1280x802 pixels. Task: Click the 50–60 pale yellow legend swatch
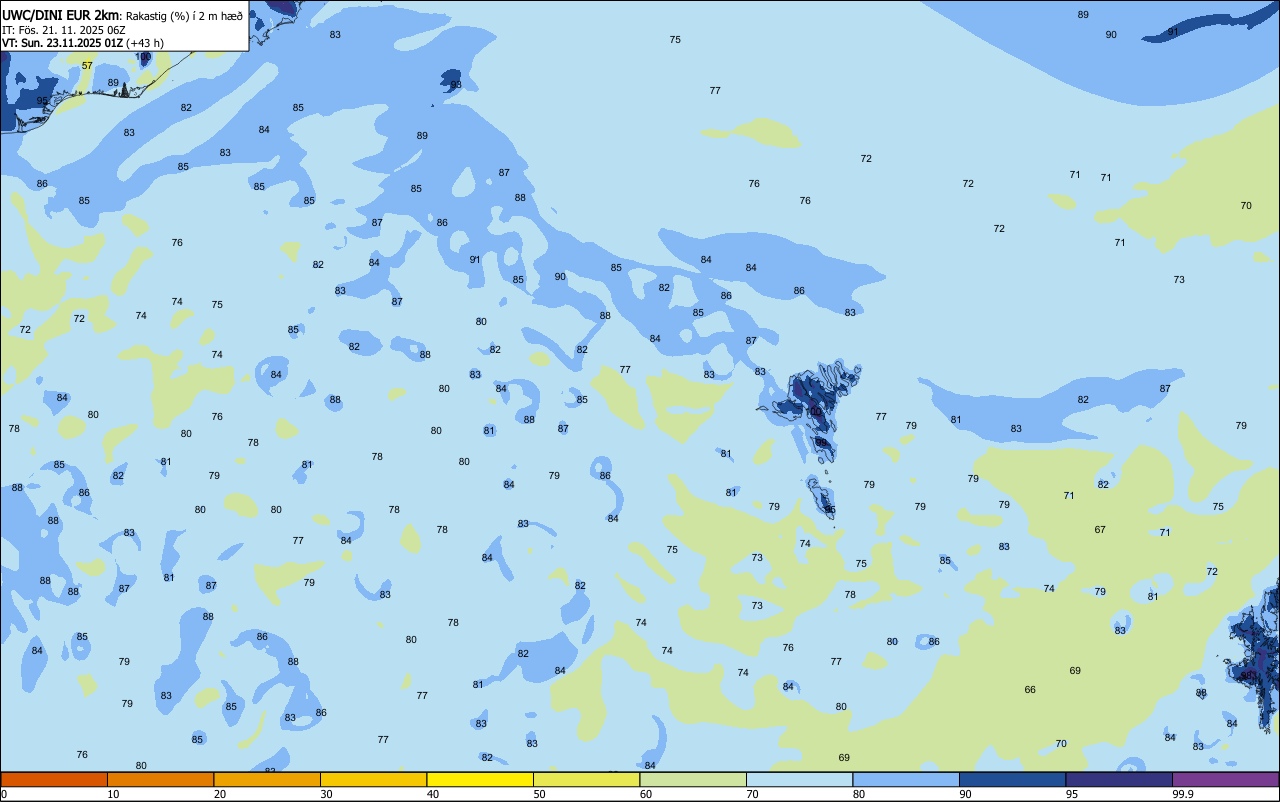tap(586, 779)
